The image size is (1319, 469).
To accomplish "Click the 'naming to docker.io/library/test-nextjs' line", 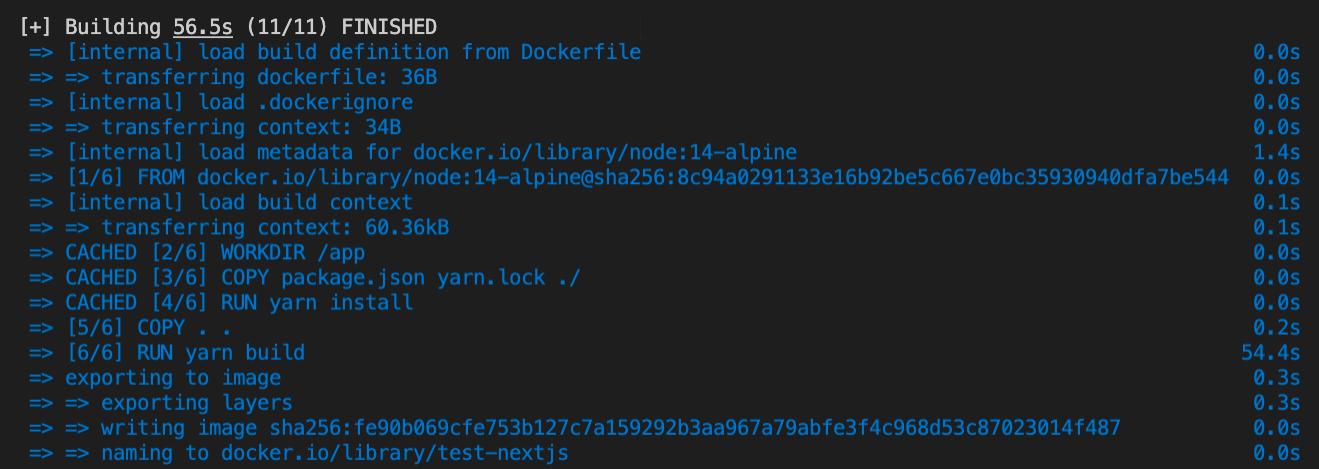I will point(335,453).
